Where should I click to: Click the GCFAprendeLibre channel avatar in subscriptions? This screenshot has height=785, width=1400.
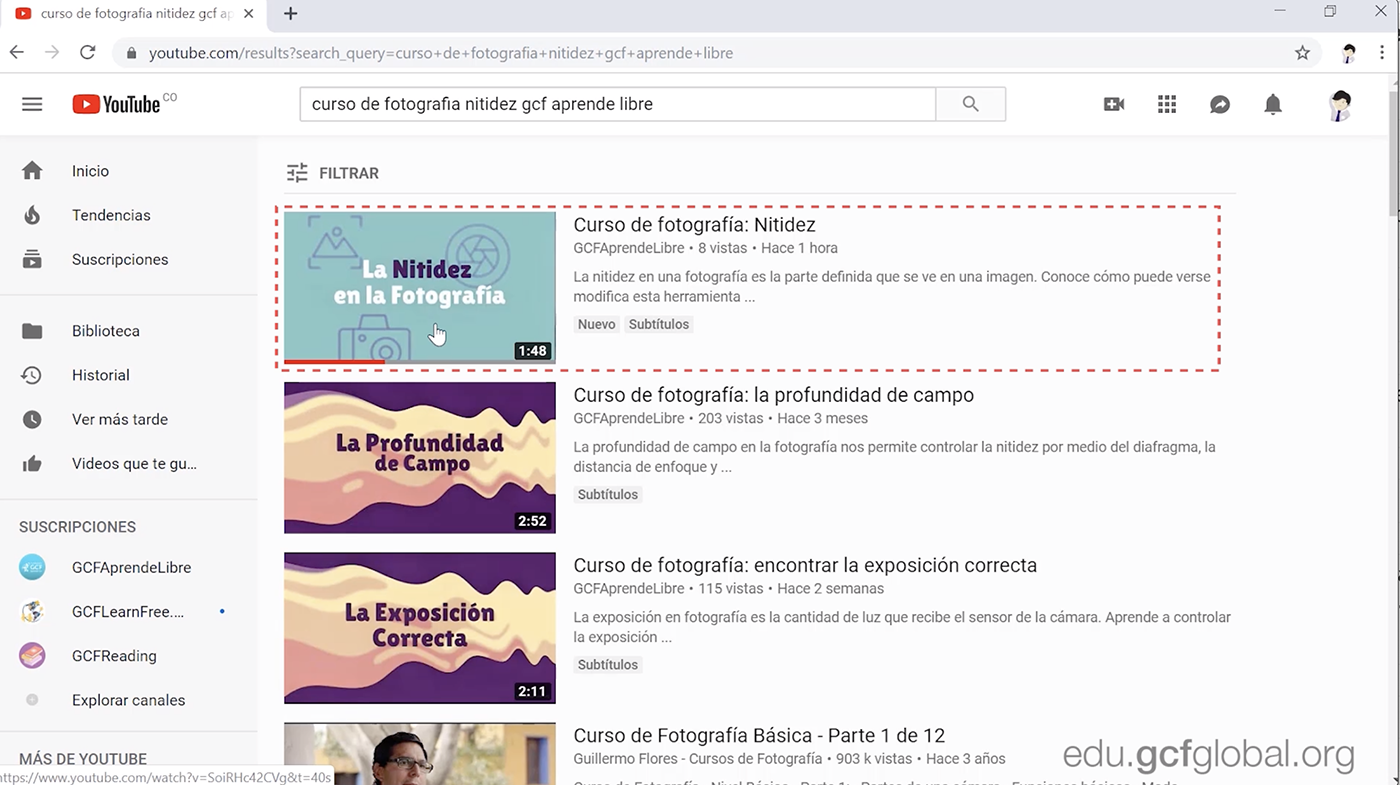(32, 567)
